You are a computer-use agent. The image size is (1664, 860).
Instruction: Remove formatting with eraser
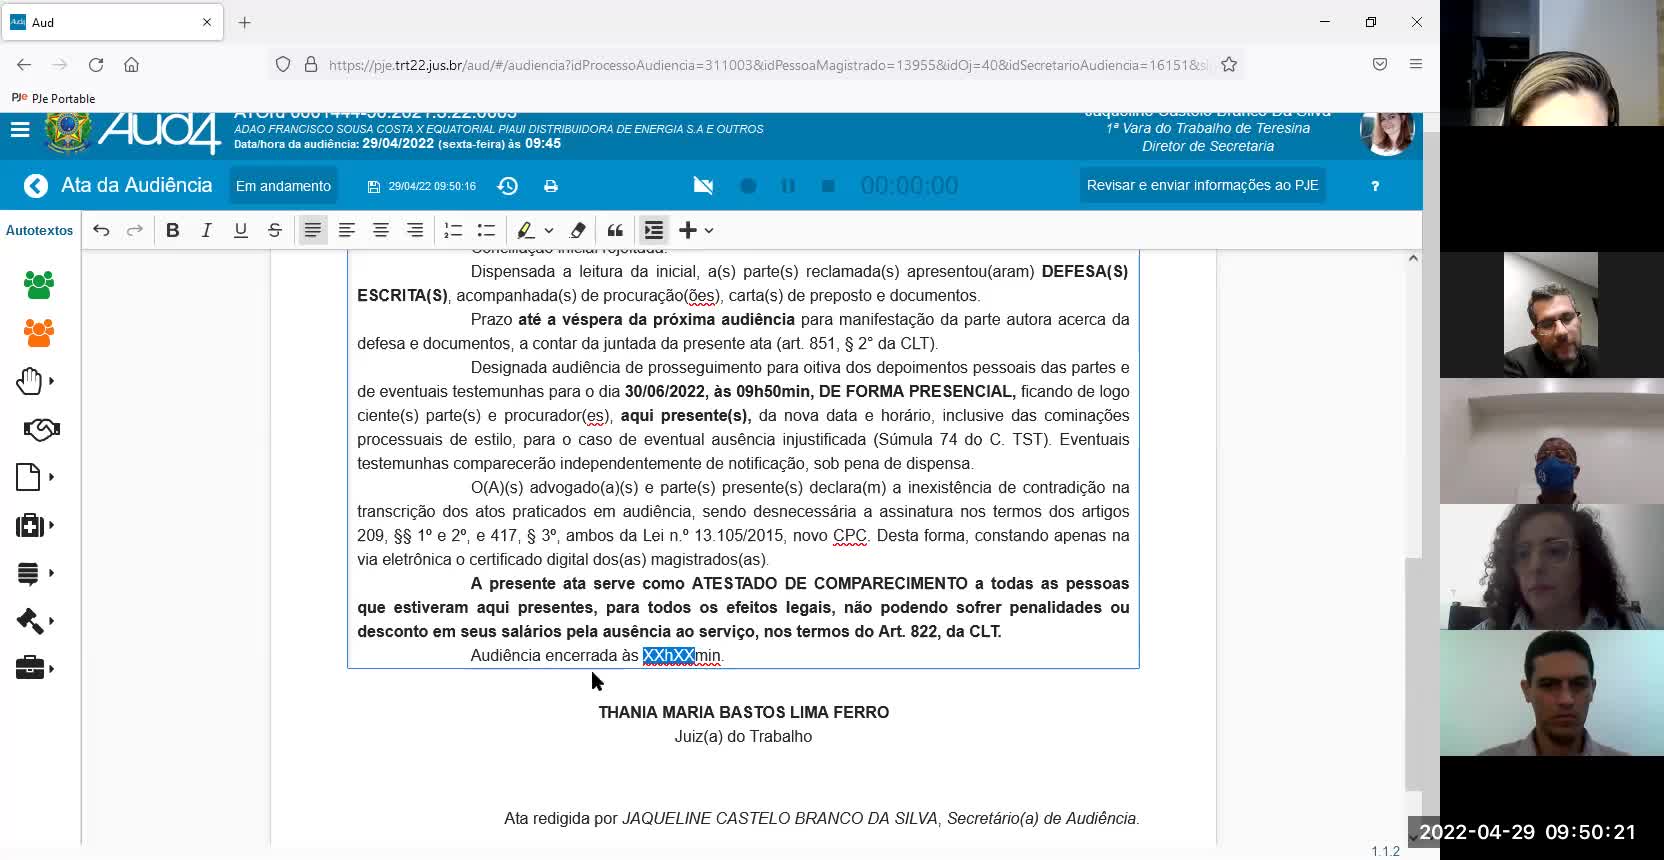[577, 230]
